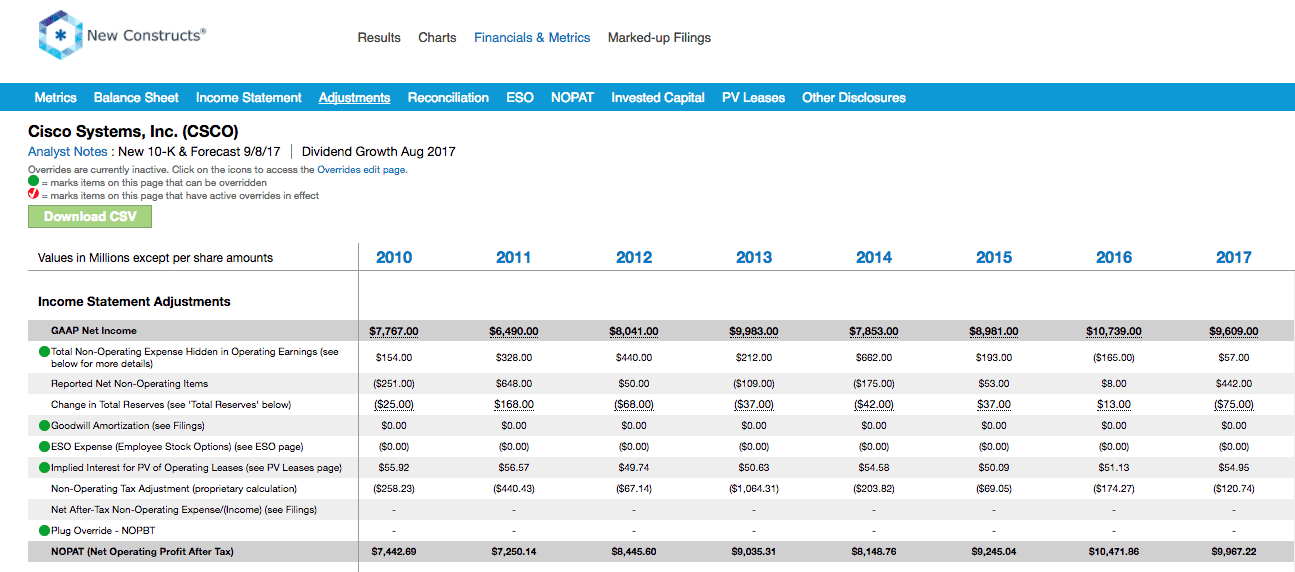Open the Analyst Notes link
The width and height of the screenshot is (1295, 572).
(x=67, y=152)
